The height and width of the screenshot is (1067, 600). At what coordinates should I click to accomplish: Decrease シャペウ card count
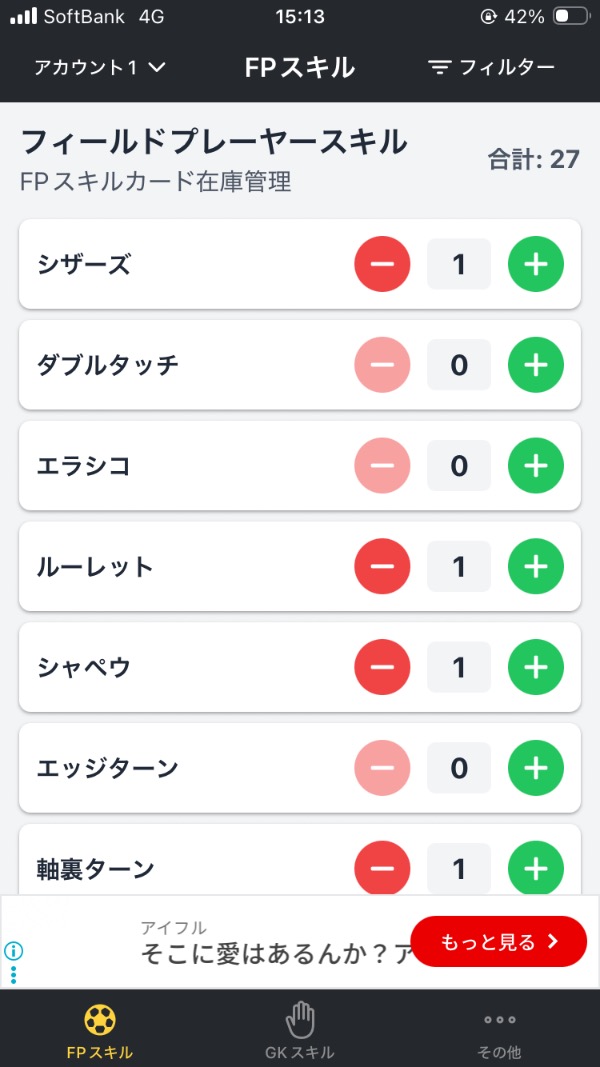[x=382, y=667]
